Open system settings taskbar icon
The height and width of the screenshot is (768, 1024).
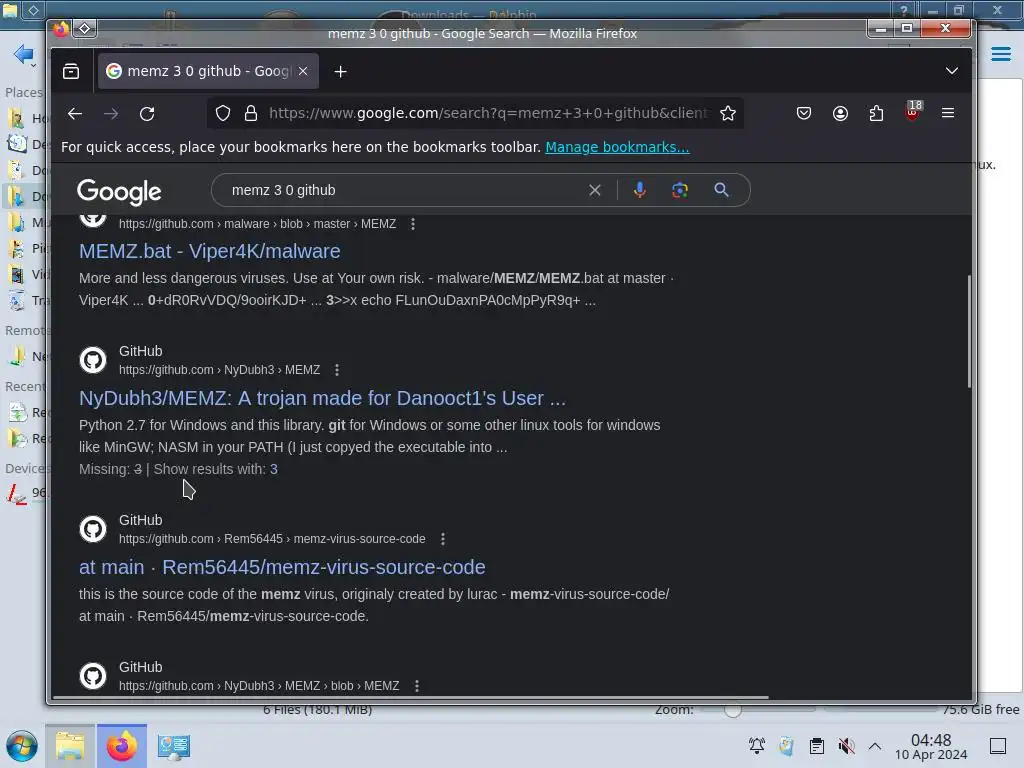(x=173, y=746)
